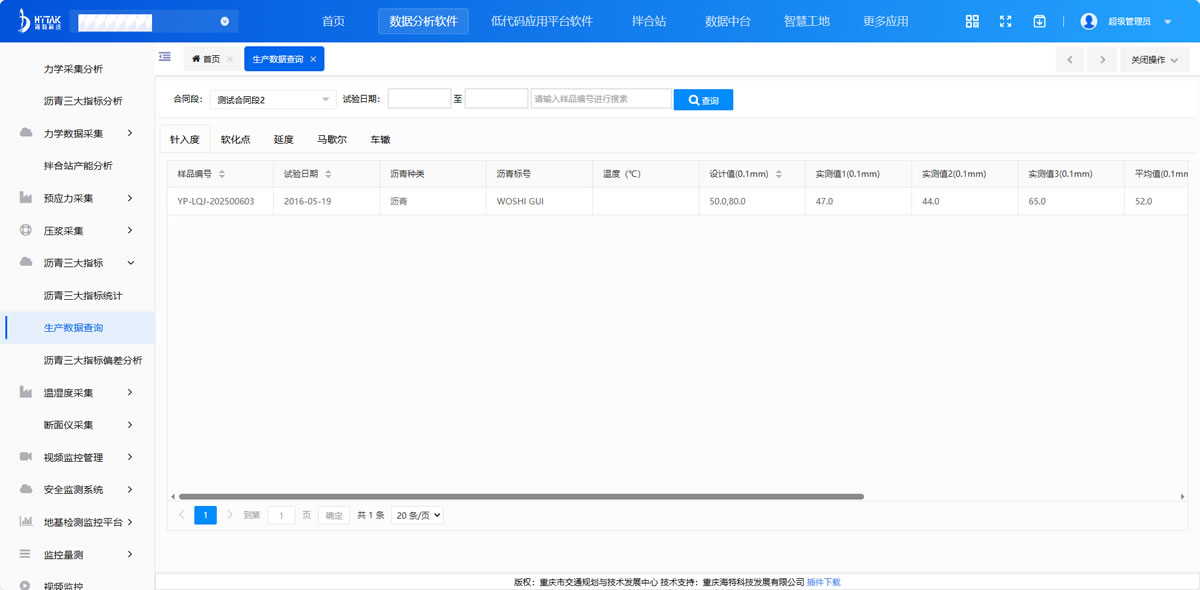The image size is (1200, 590).
Task: Sort by 试验日期 column
Action: point(328,174)
